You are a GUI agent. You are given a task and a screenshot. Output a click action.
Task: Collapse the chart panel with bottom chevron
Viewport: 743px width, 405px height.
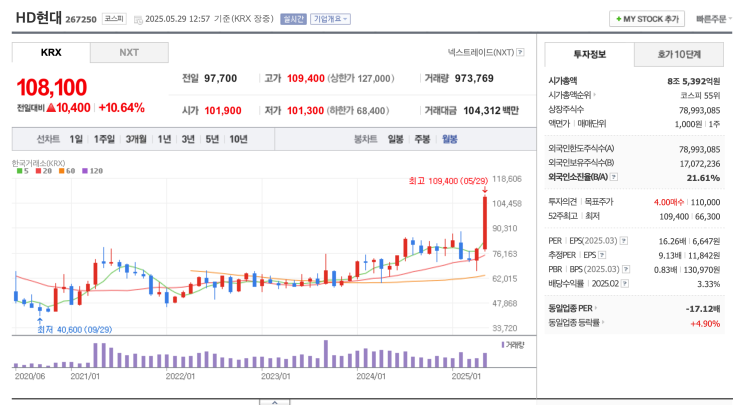coord(274,402)
